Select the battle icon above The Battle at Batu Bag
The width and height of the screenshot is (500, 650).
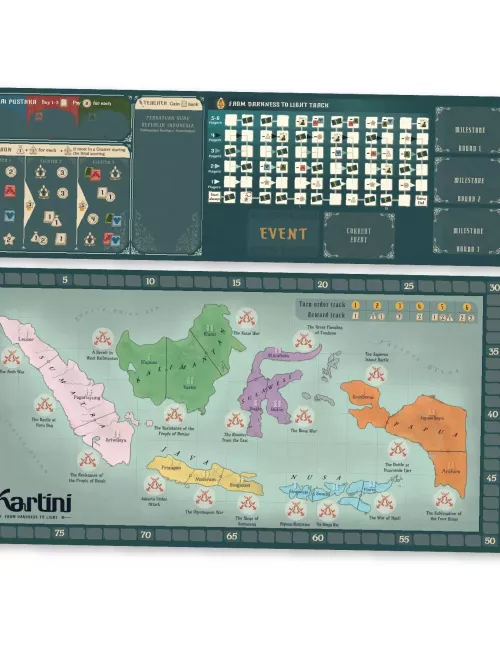pyautogui.click(x=44, y=405)
